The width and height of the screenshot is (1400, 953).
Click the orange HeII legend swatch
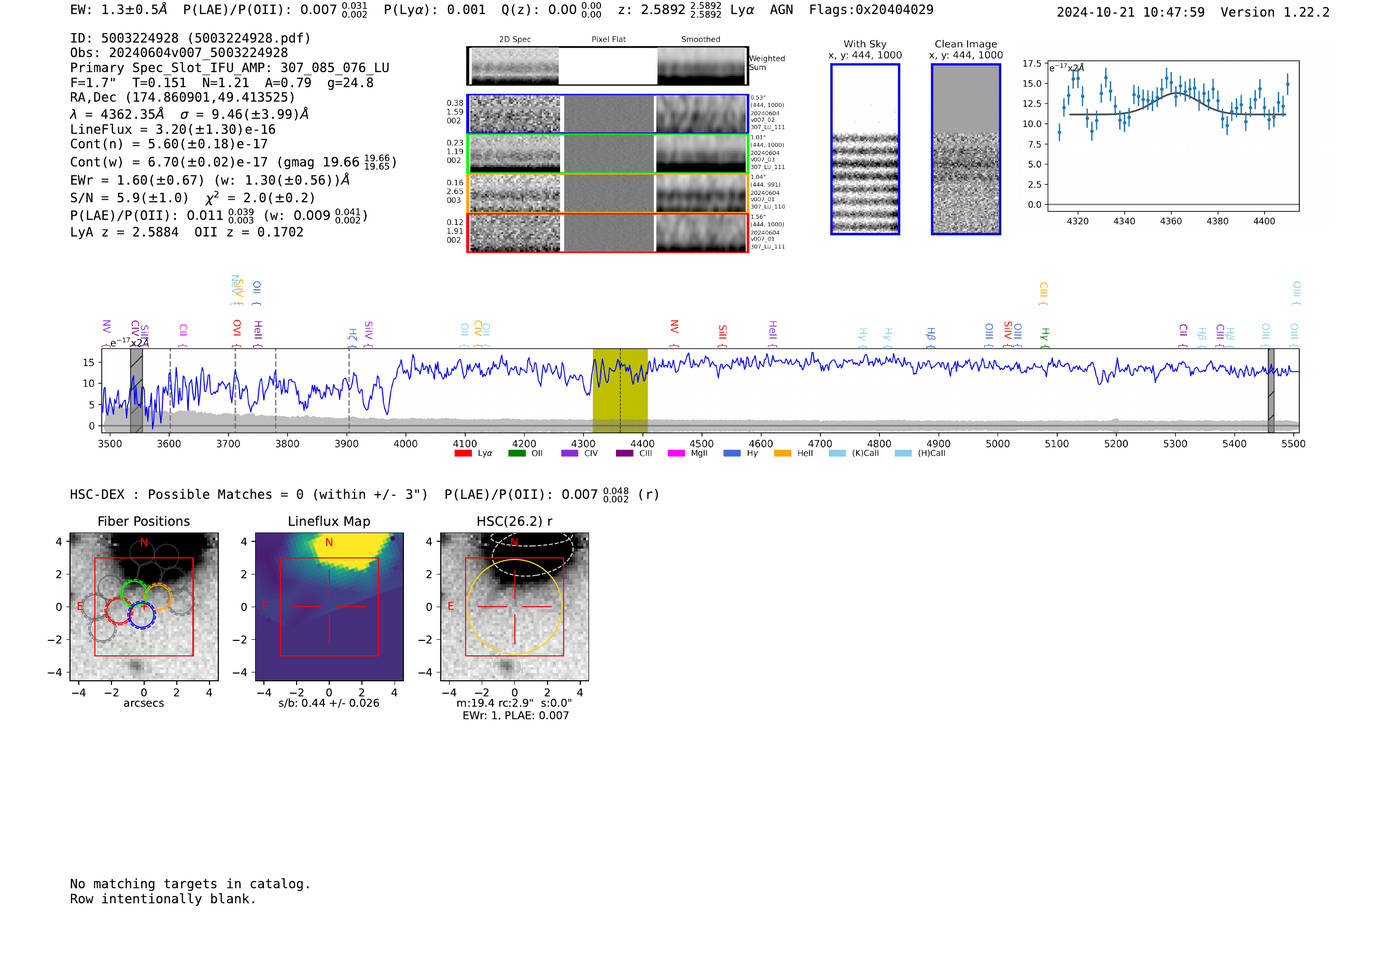(x=782, y=453)
